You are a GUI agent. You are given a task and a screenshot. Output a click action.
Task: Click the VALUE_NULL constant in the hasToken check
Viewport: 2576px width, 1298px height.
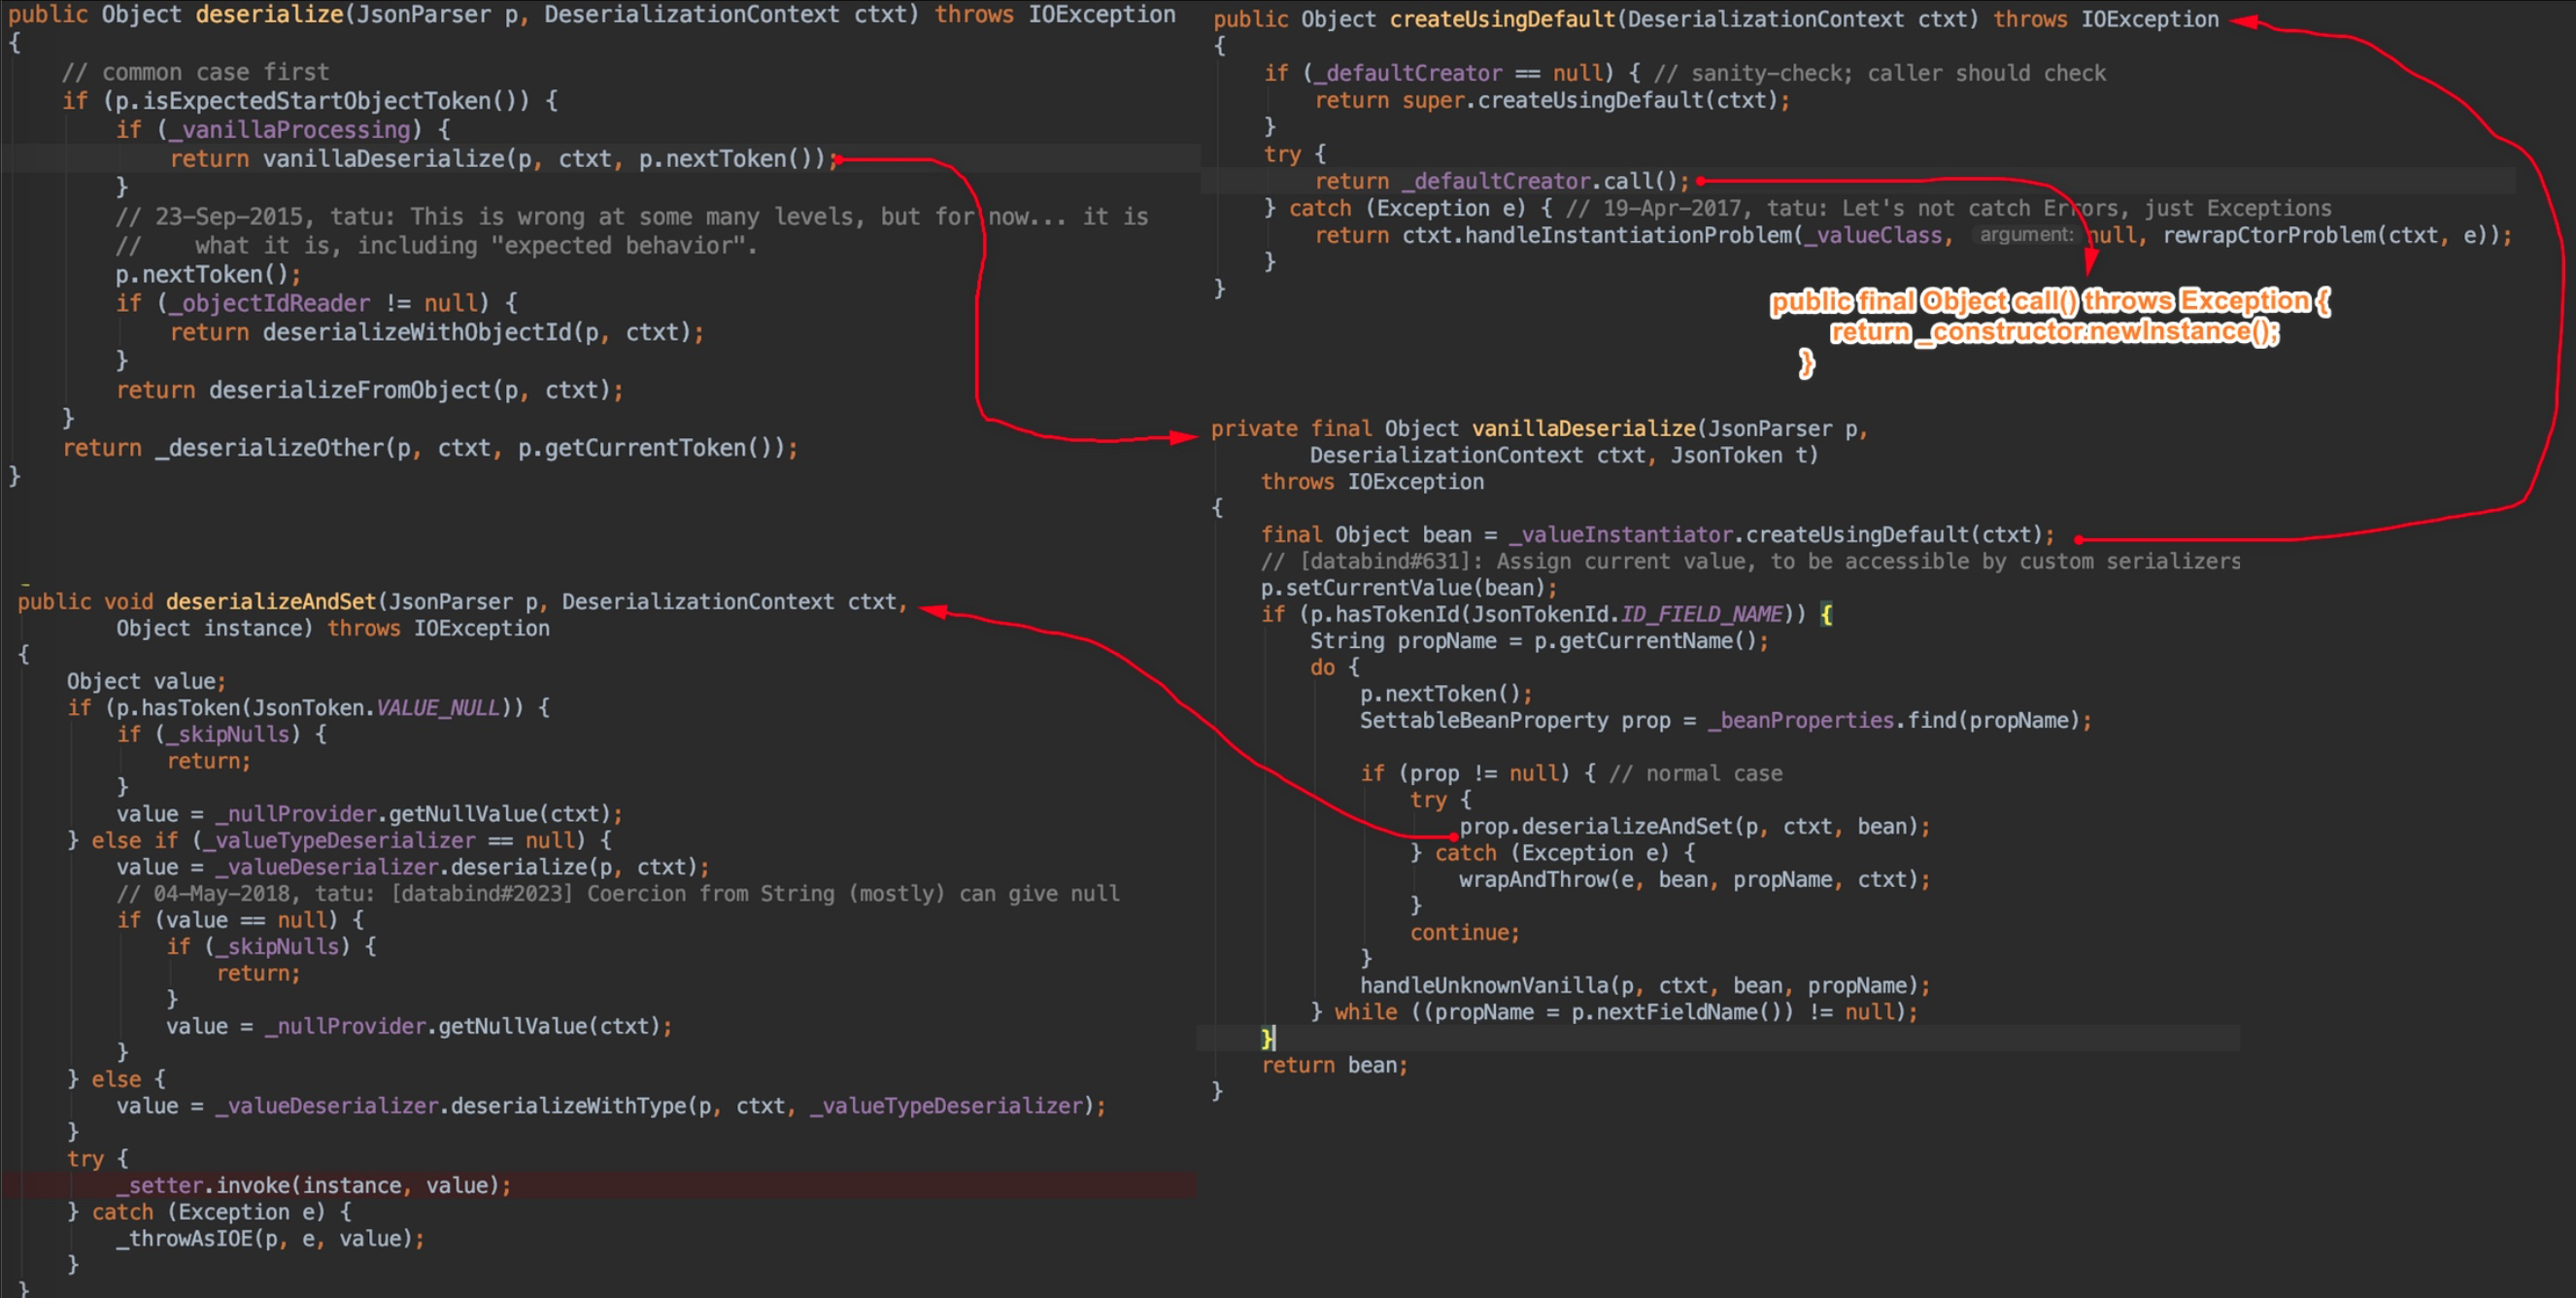coord(438,708)
